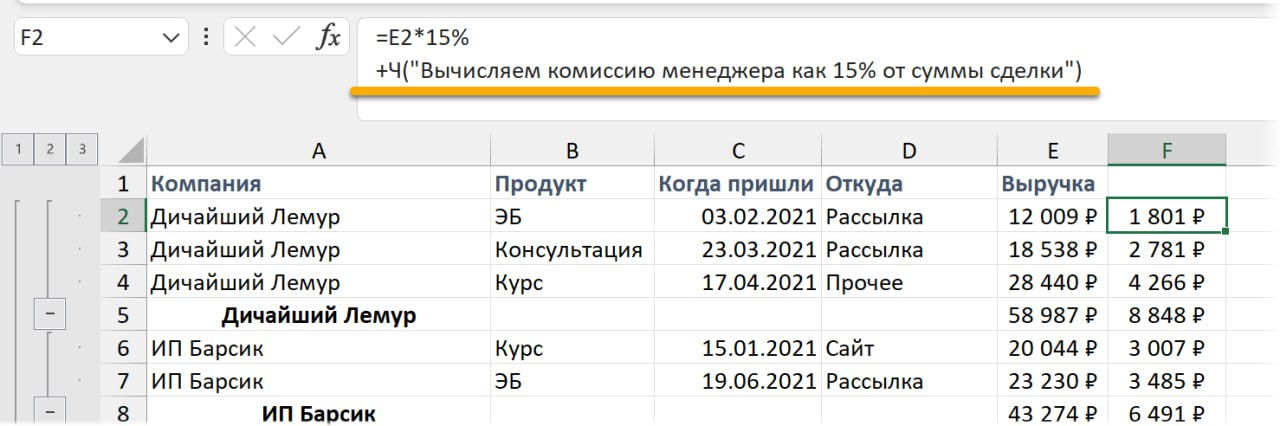Collapse the Дичайший Лемур group with minus button
The image size is (1280, 426).
(50, 316)
